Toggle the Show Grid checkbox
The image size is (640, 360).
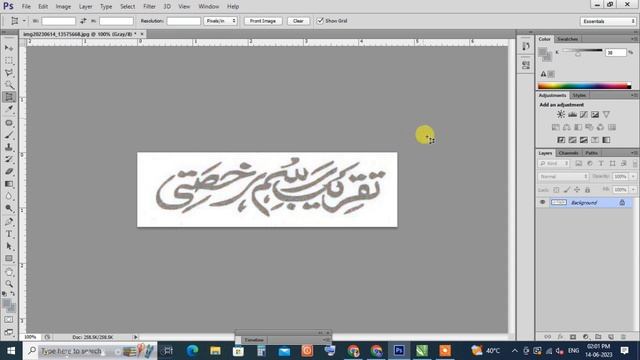[320, 21]
